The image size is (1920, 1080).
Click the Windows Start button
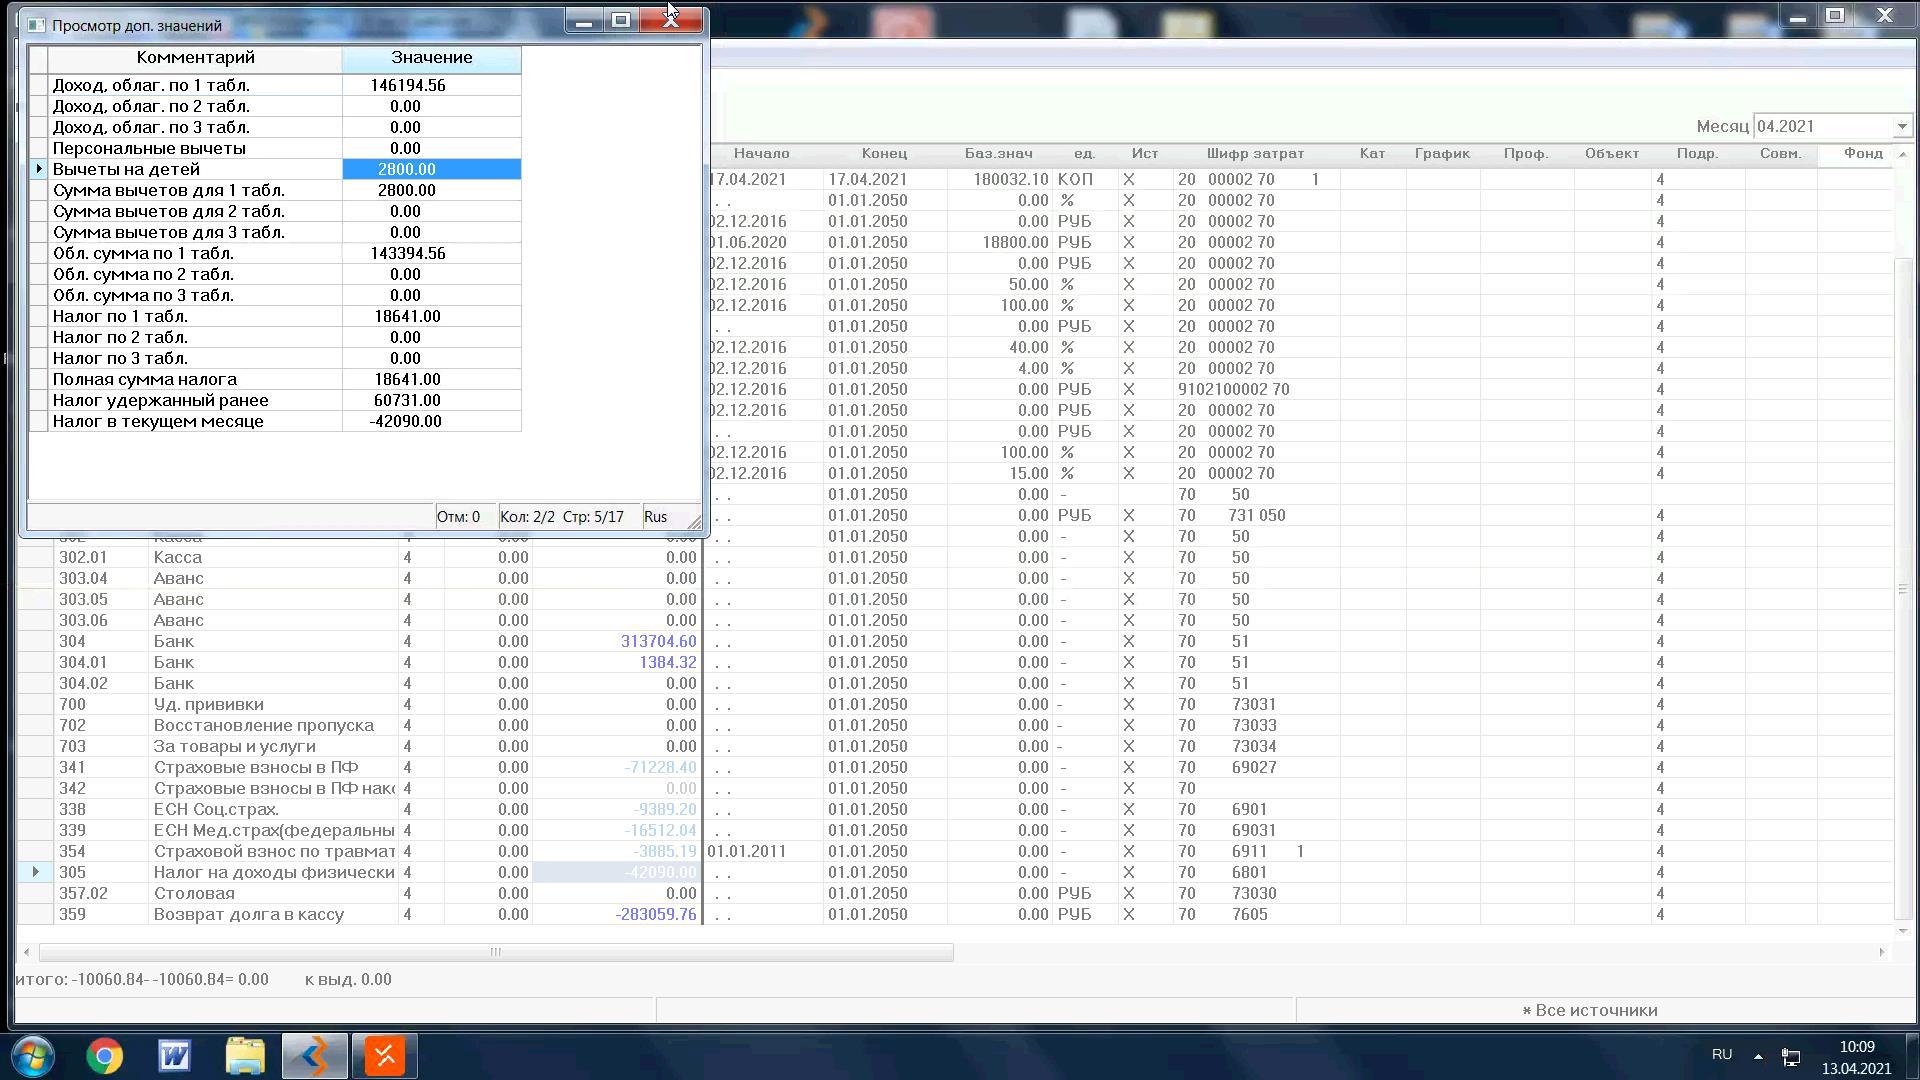click(x=33, y=1056)
